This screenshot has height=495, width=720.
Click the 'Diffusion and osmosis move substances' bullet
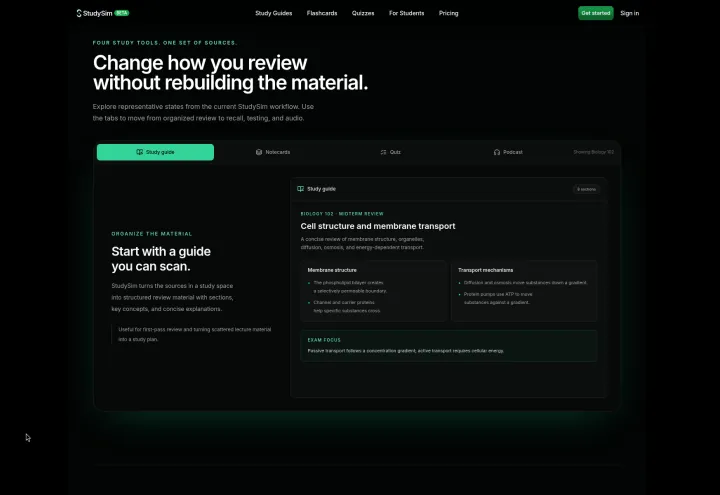(525, 282)
